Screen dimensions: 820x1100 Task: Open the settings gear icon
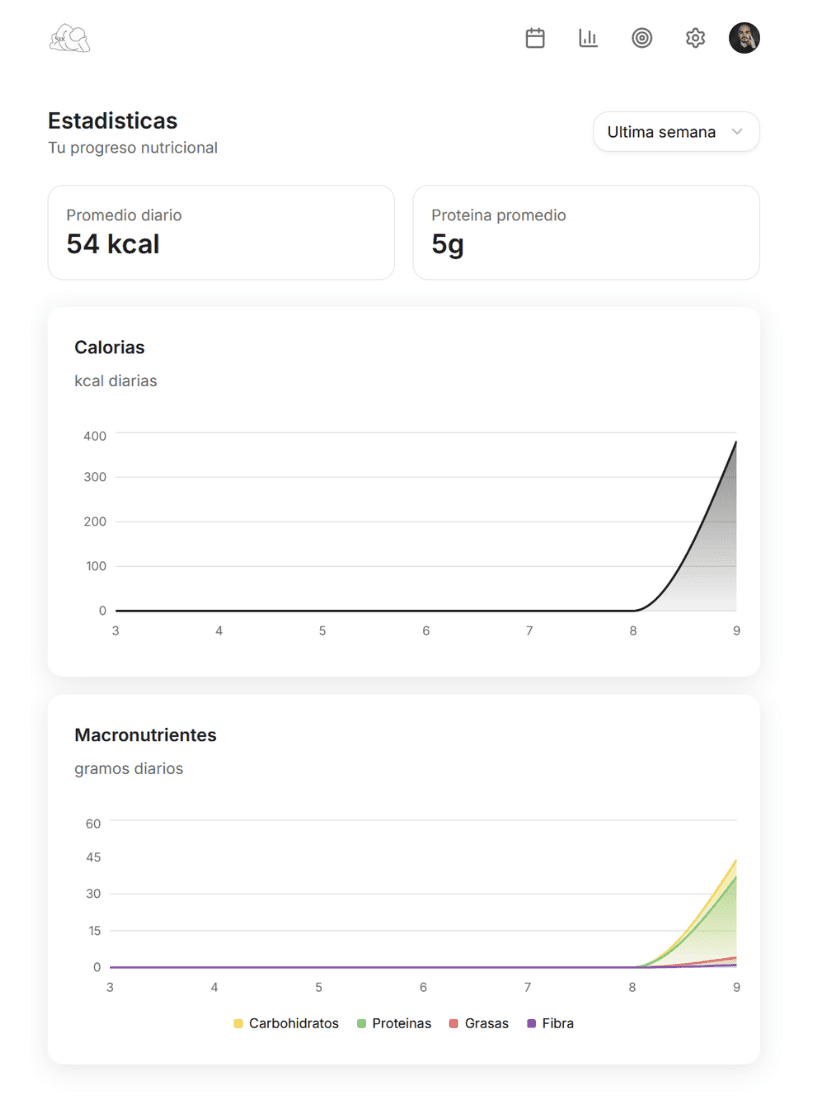pyautogui.click(x=695, y=38)
